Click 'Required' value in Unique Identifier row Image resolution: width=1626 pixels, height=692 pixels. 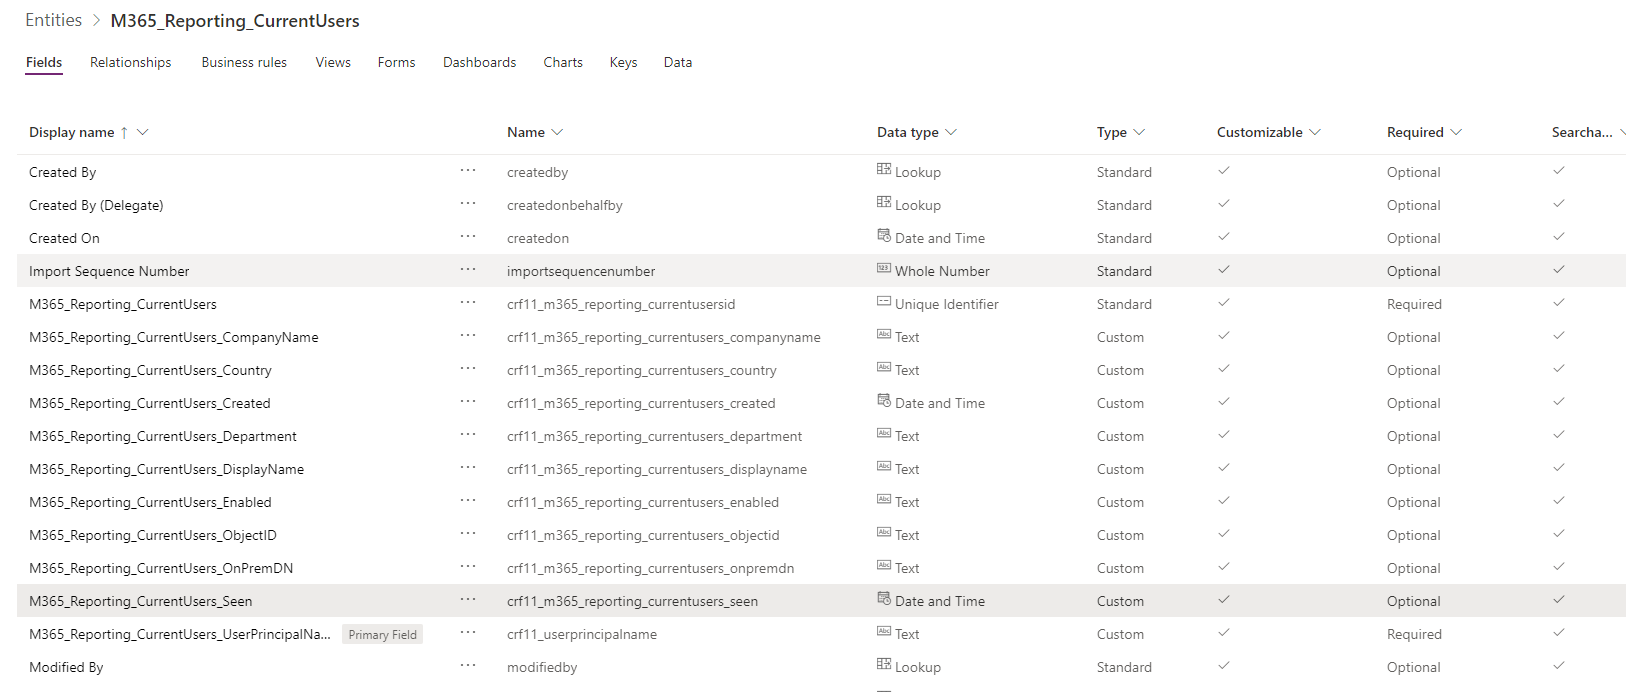(x=1414, y=304)
